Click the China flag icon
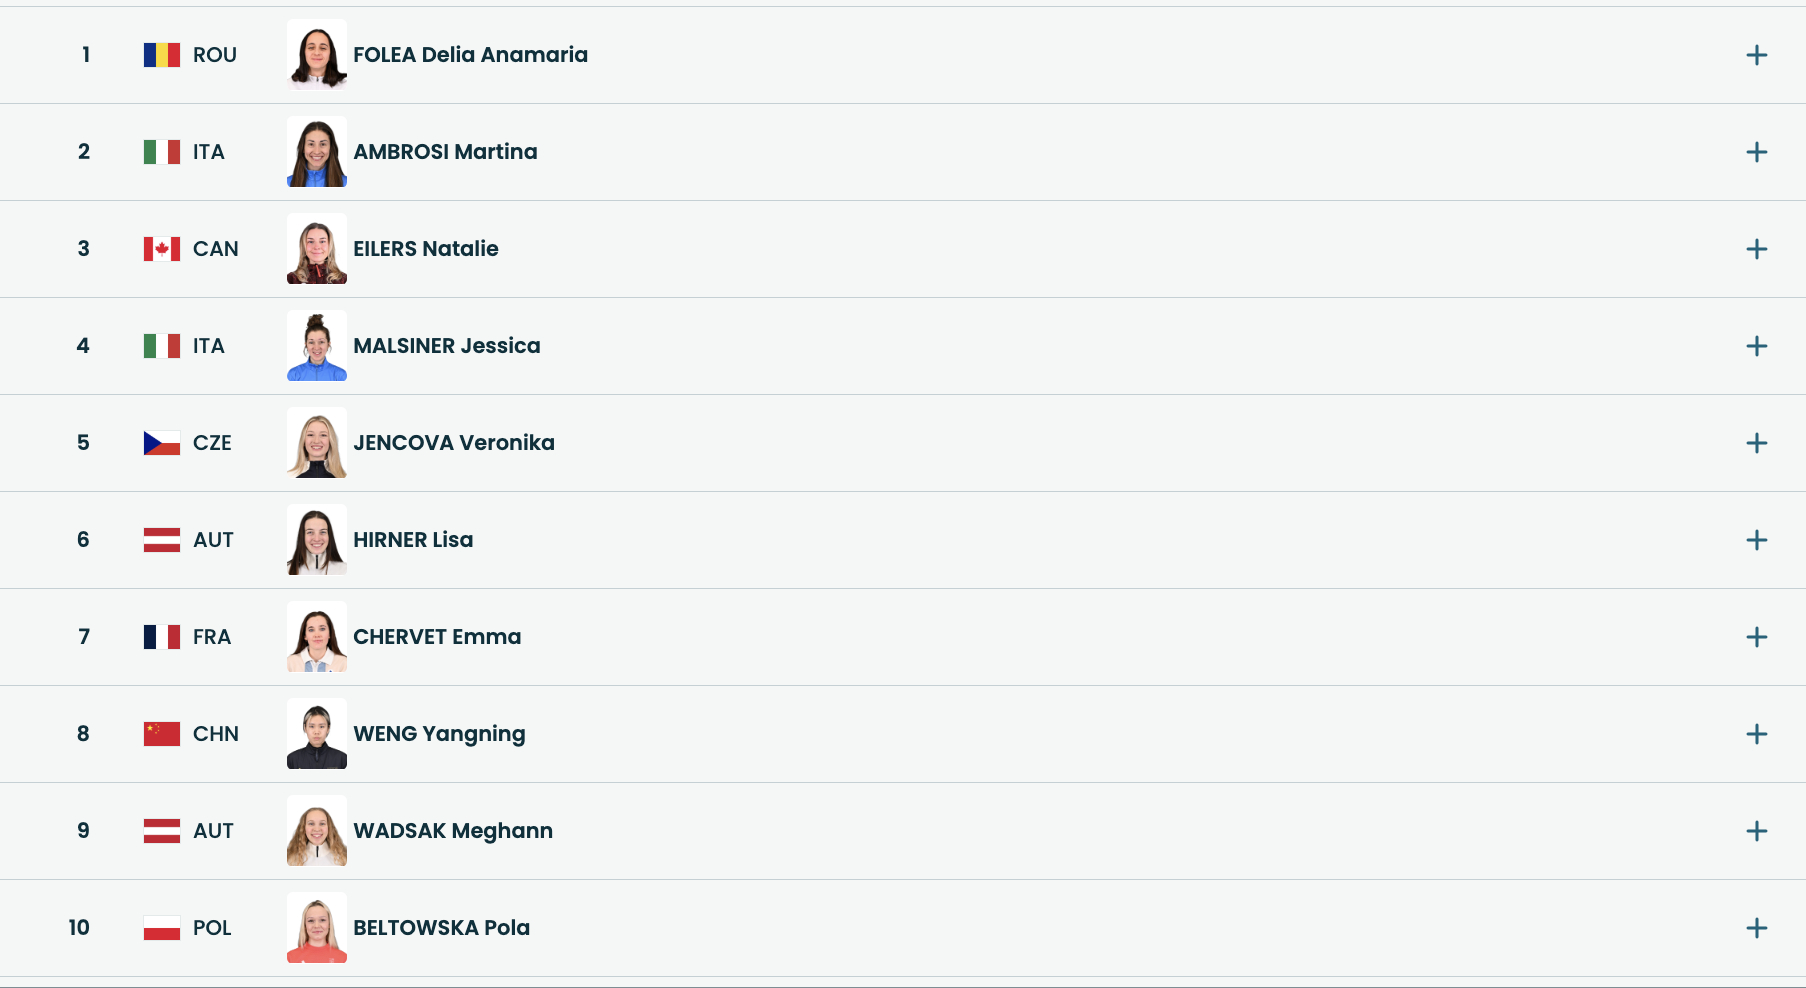This screenshot has height=988, width=1806. tap(162, 734)
